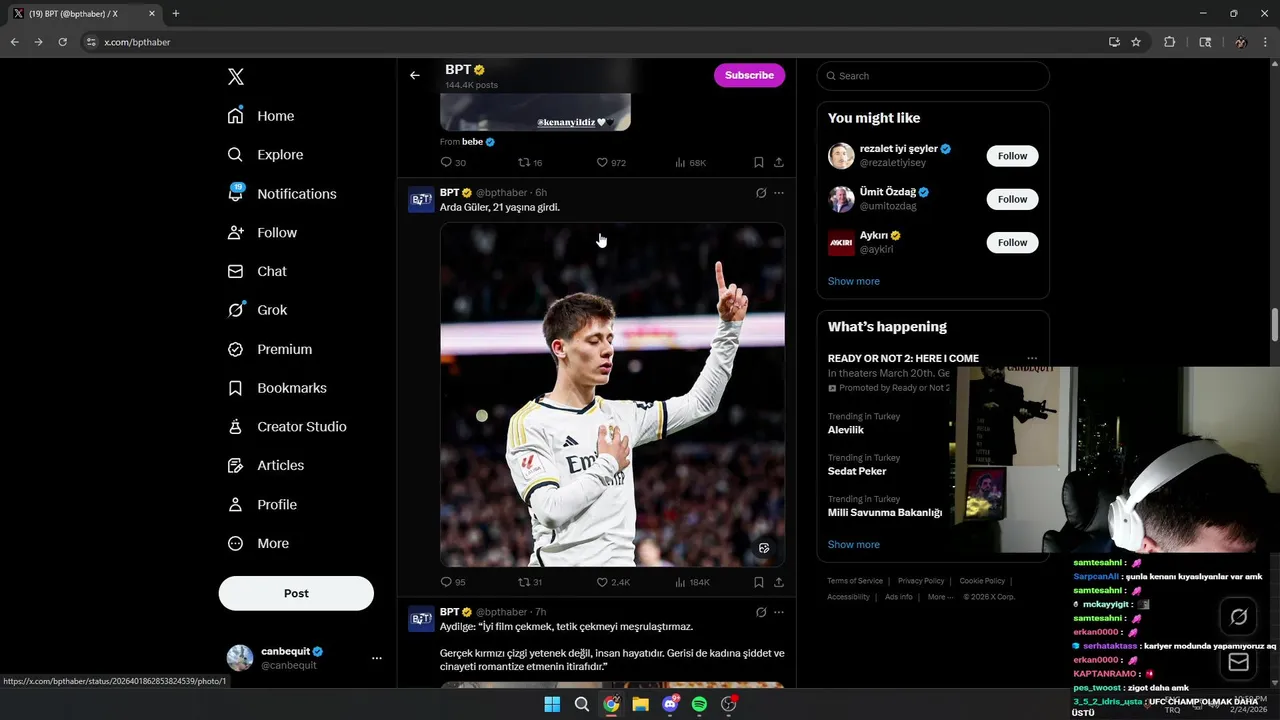Show more under What's happening
Image resolution: width=1280 pixels, height=720 pixels.
click(x=853, y=545)
